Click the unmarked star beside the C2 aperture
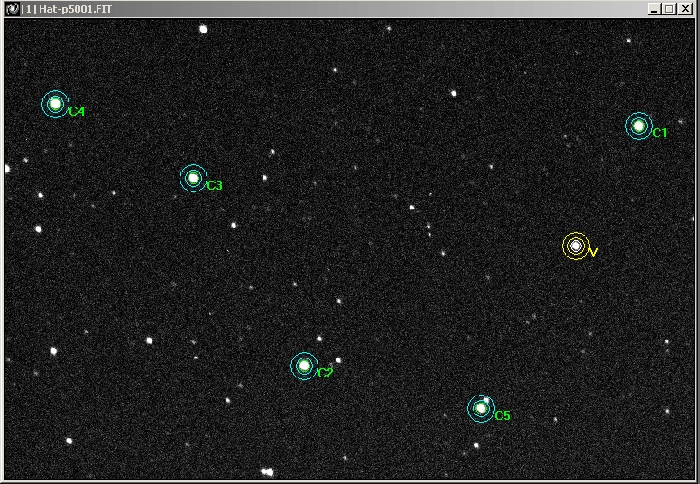The height and width of the screenshot is (484, 700). tap(338, 360)
